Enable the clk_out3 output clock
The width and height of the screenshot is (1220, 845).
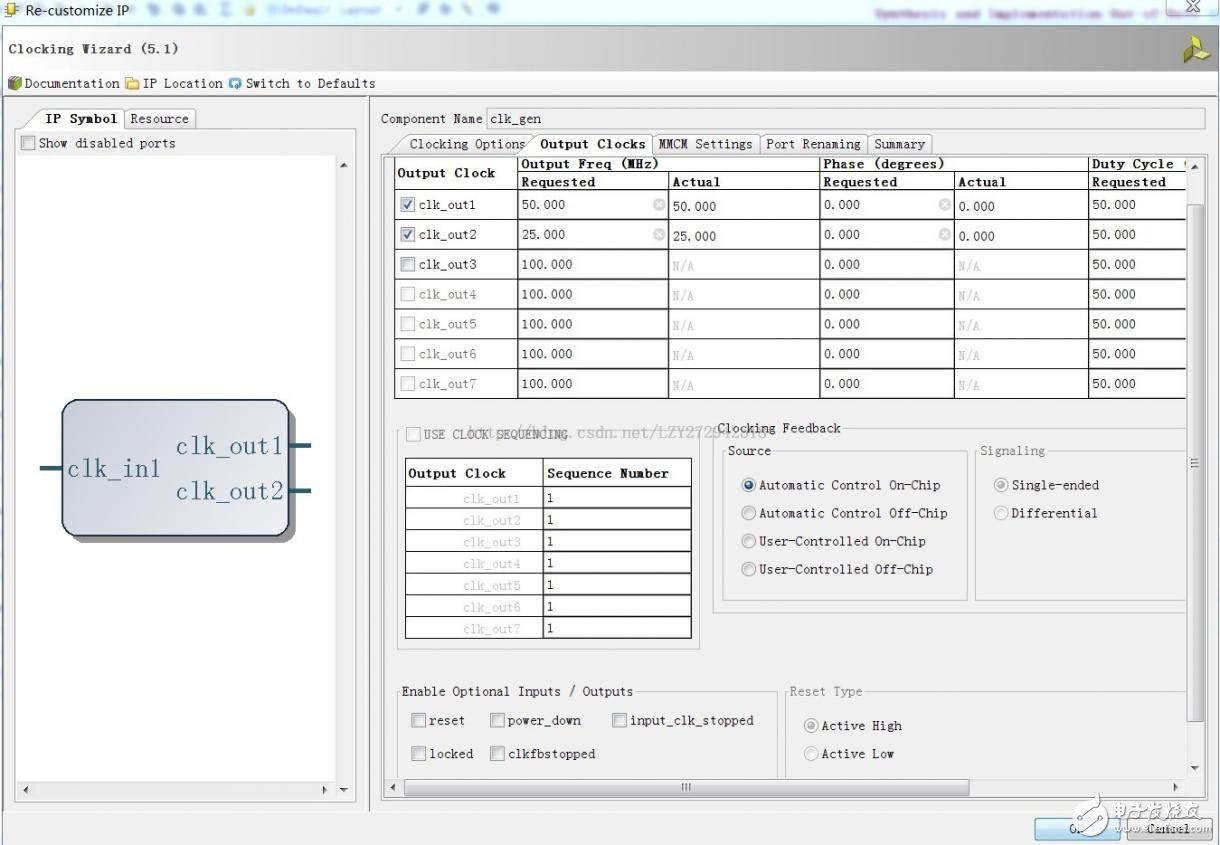[407, 265]
